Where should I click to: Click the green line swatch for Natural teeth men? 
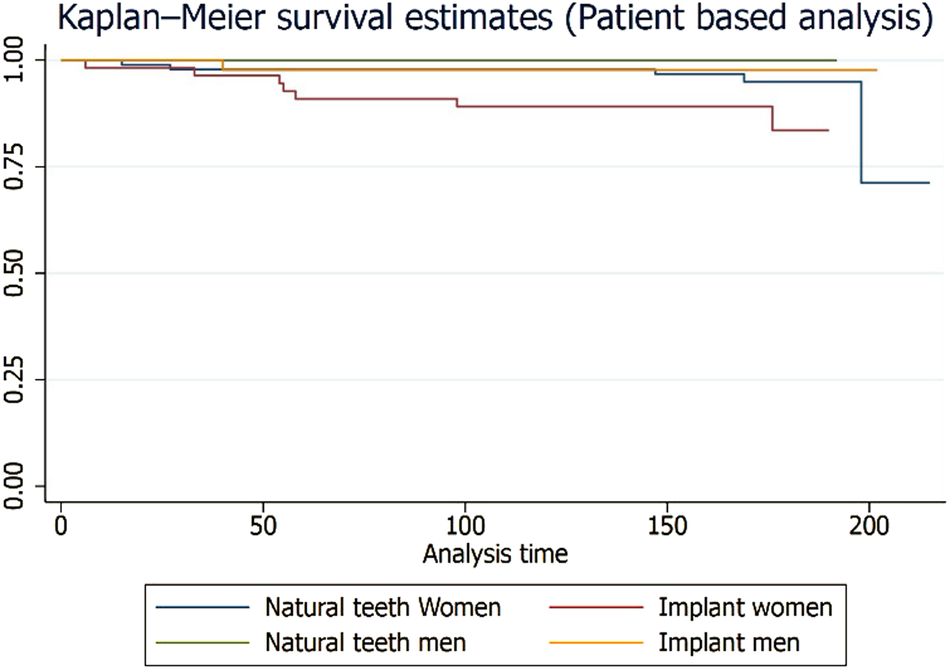click(202, 638)
